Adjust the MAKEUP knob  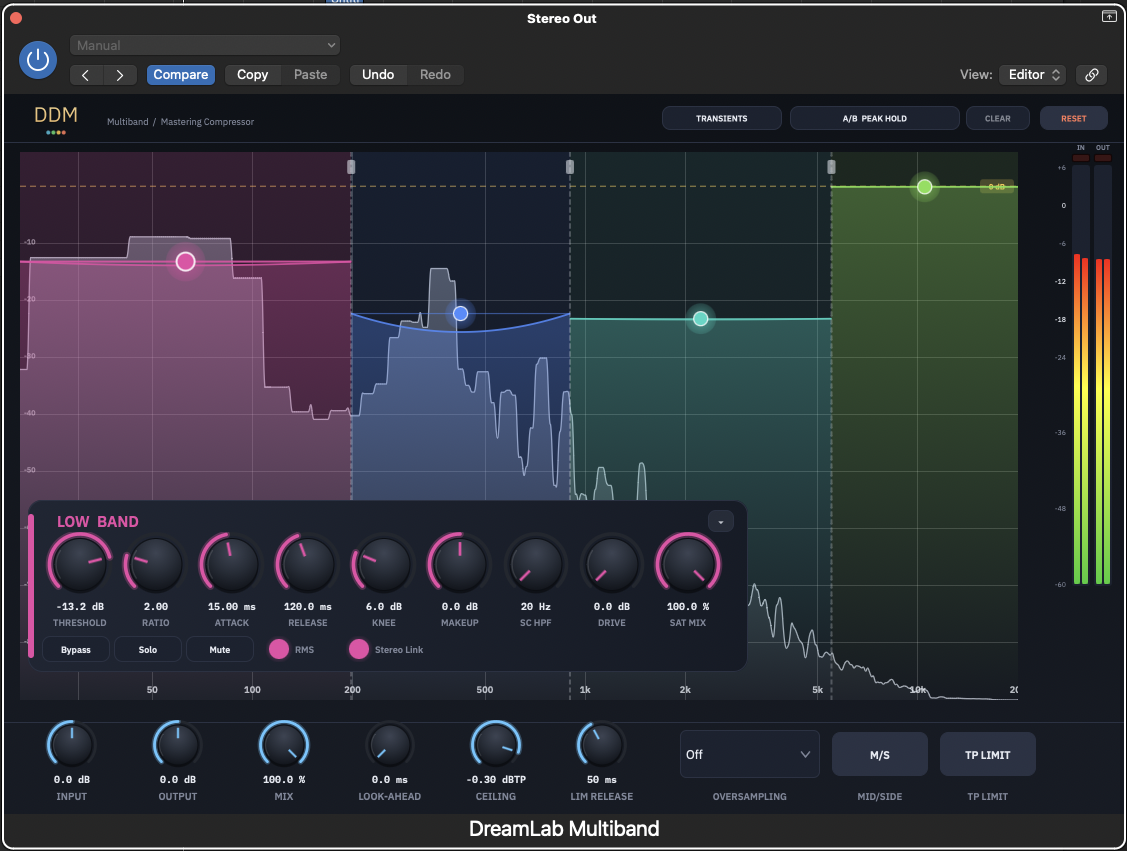tap(460, 565)
